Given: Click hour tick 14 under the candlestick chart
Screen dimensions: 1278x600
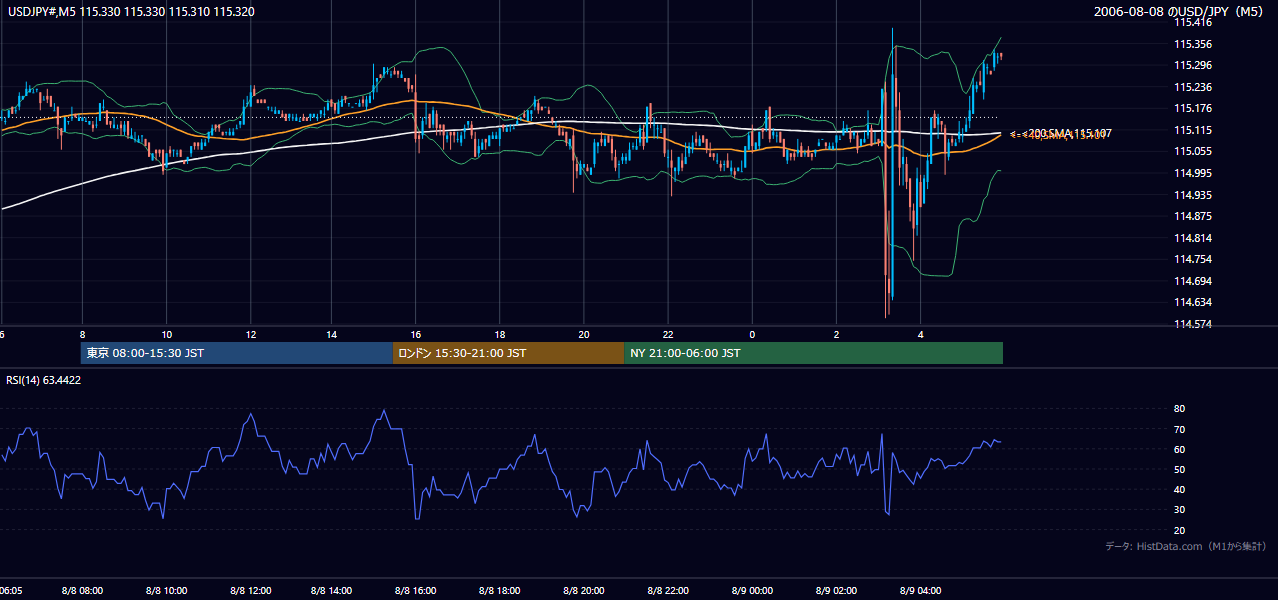Looking at the screenshot, I should click(x=333, y=334).
